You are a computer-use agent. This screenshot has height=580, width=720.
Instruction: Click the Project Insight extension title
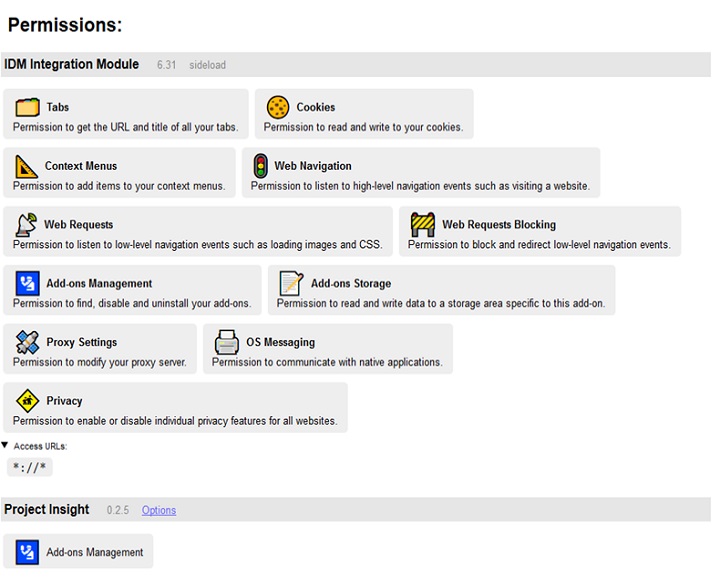46,510
